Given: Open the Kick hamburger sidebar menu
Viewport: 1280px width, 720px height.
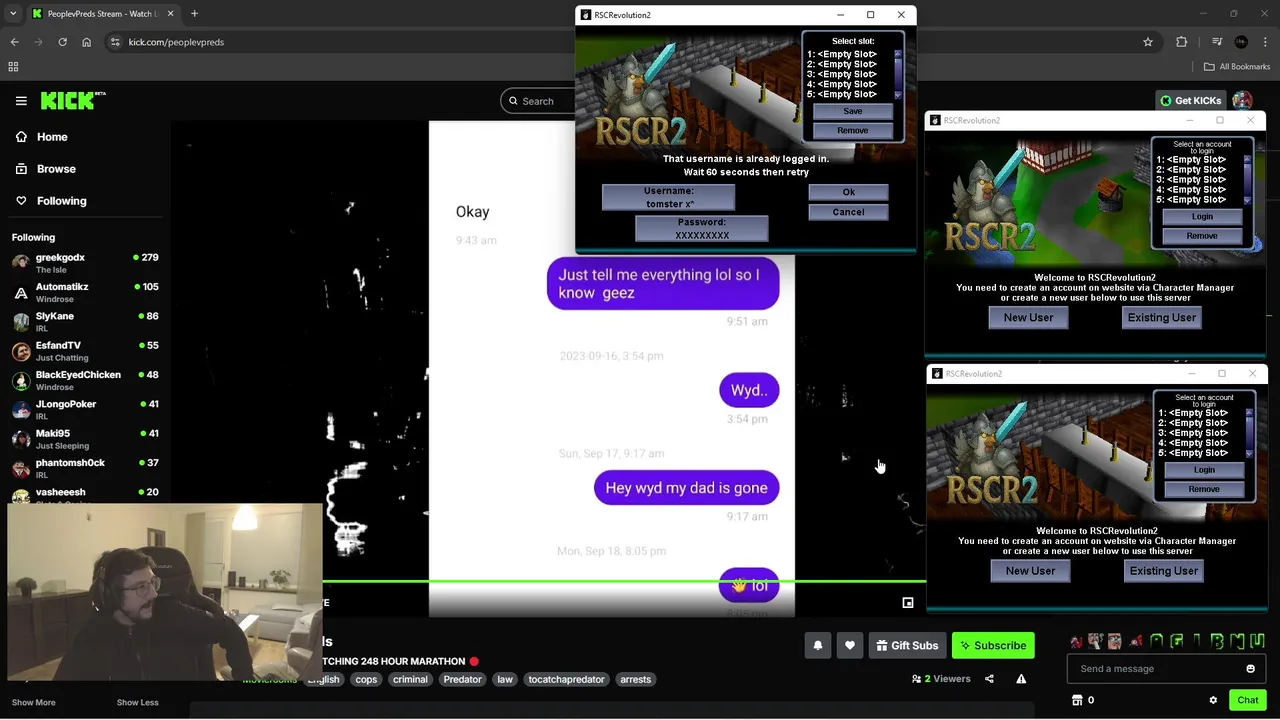Looking at the screenshot, I should (x=21, y=100).
